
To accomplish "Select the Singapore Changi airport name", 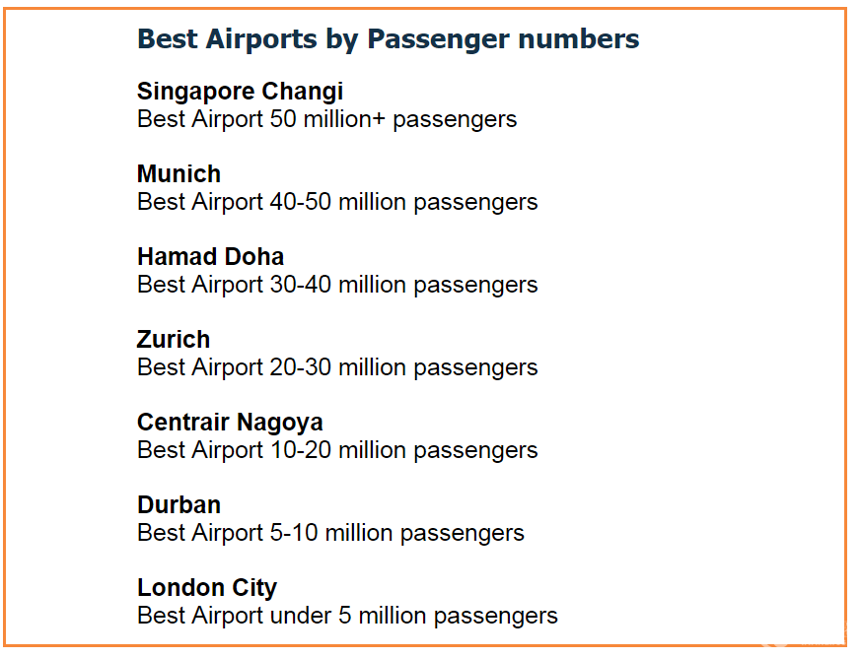I will [240, 92].
